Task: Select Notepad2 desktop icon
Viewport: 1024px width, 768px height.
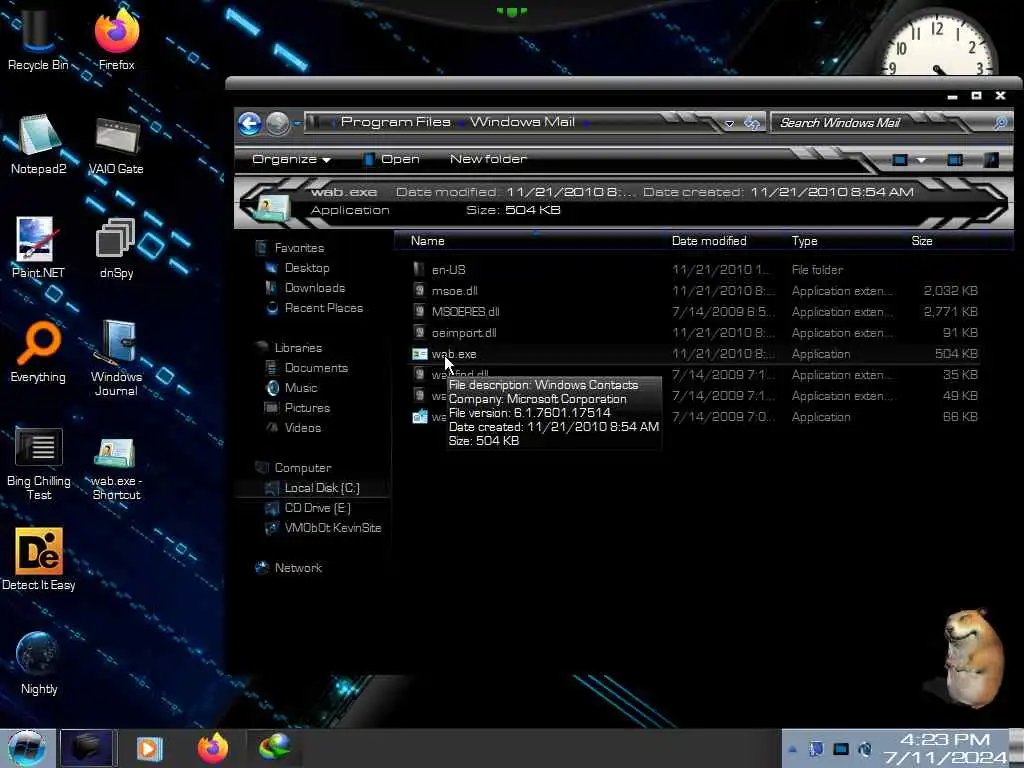Action: pyautogui.click(x=39, y=144)
